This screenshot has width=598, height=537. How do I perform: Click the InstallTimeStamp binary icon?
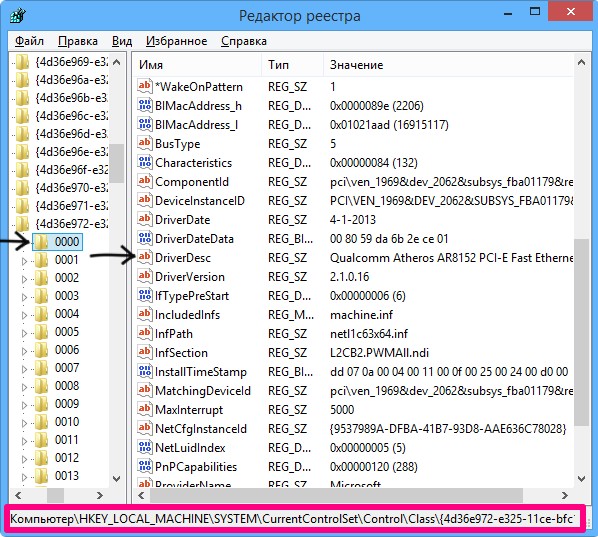tap(144, 371)
